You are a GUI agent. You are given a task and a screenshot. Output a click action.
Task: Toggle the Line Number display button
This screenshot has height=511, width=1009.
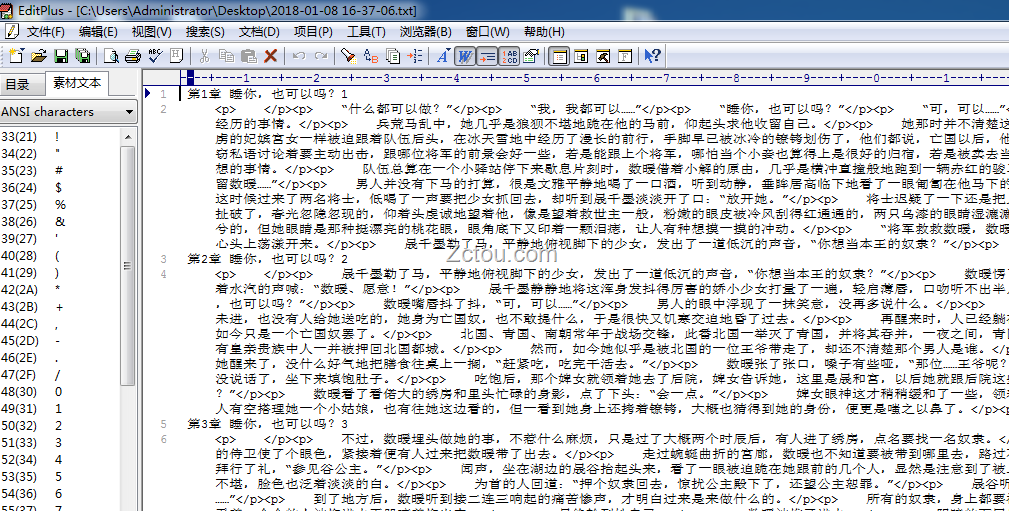click(x=509, y=56)
